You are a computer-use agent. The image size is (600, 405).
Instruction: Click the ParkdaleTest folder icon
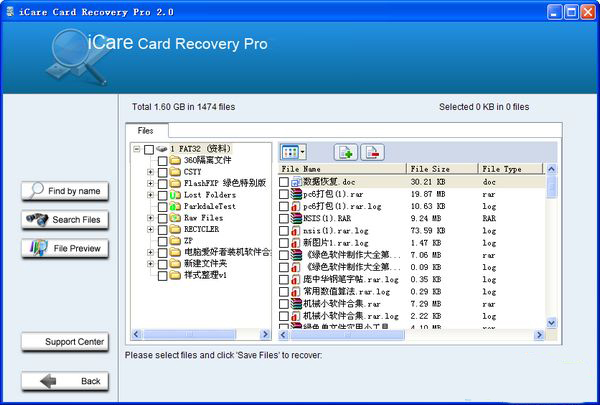[175, 206]
